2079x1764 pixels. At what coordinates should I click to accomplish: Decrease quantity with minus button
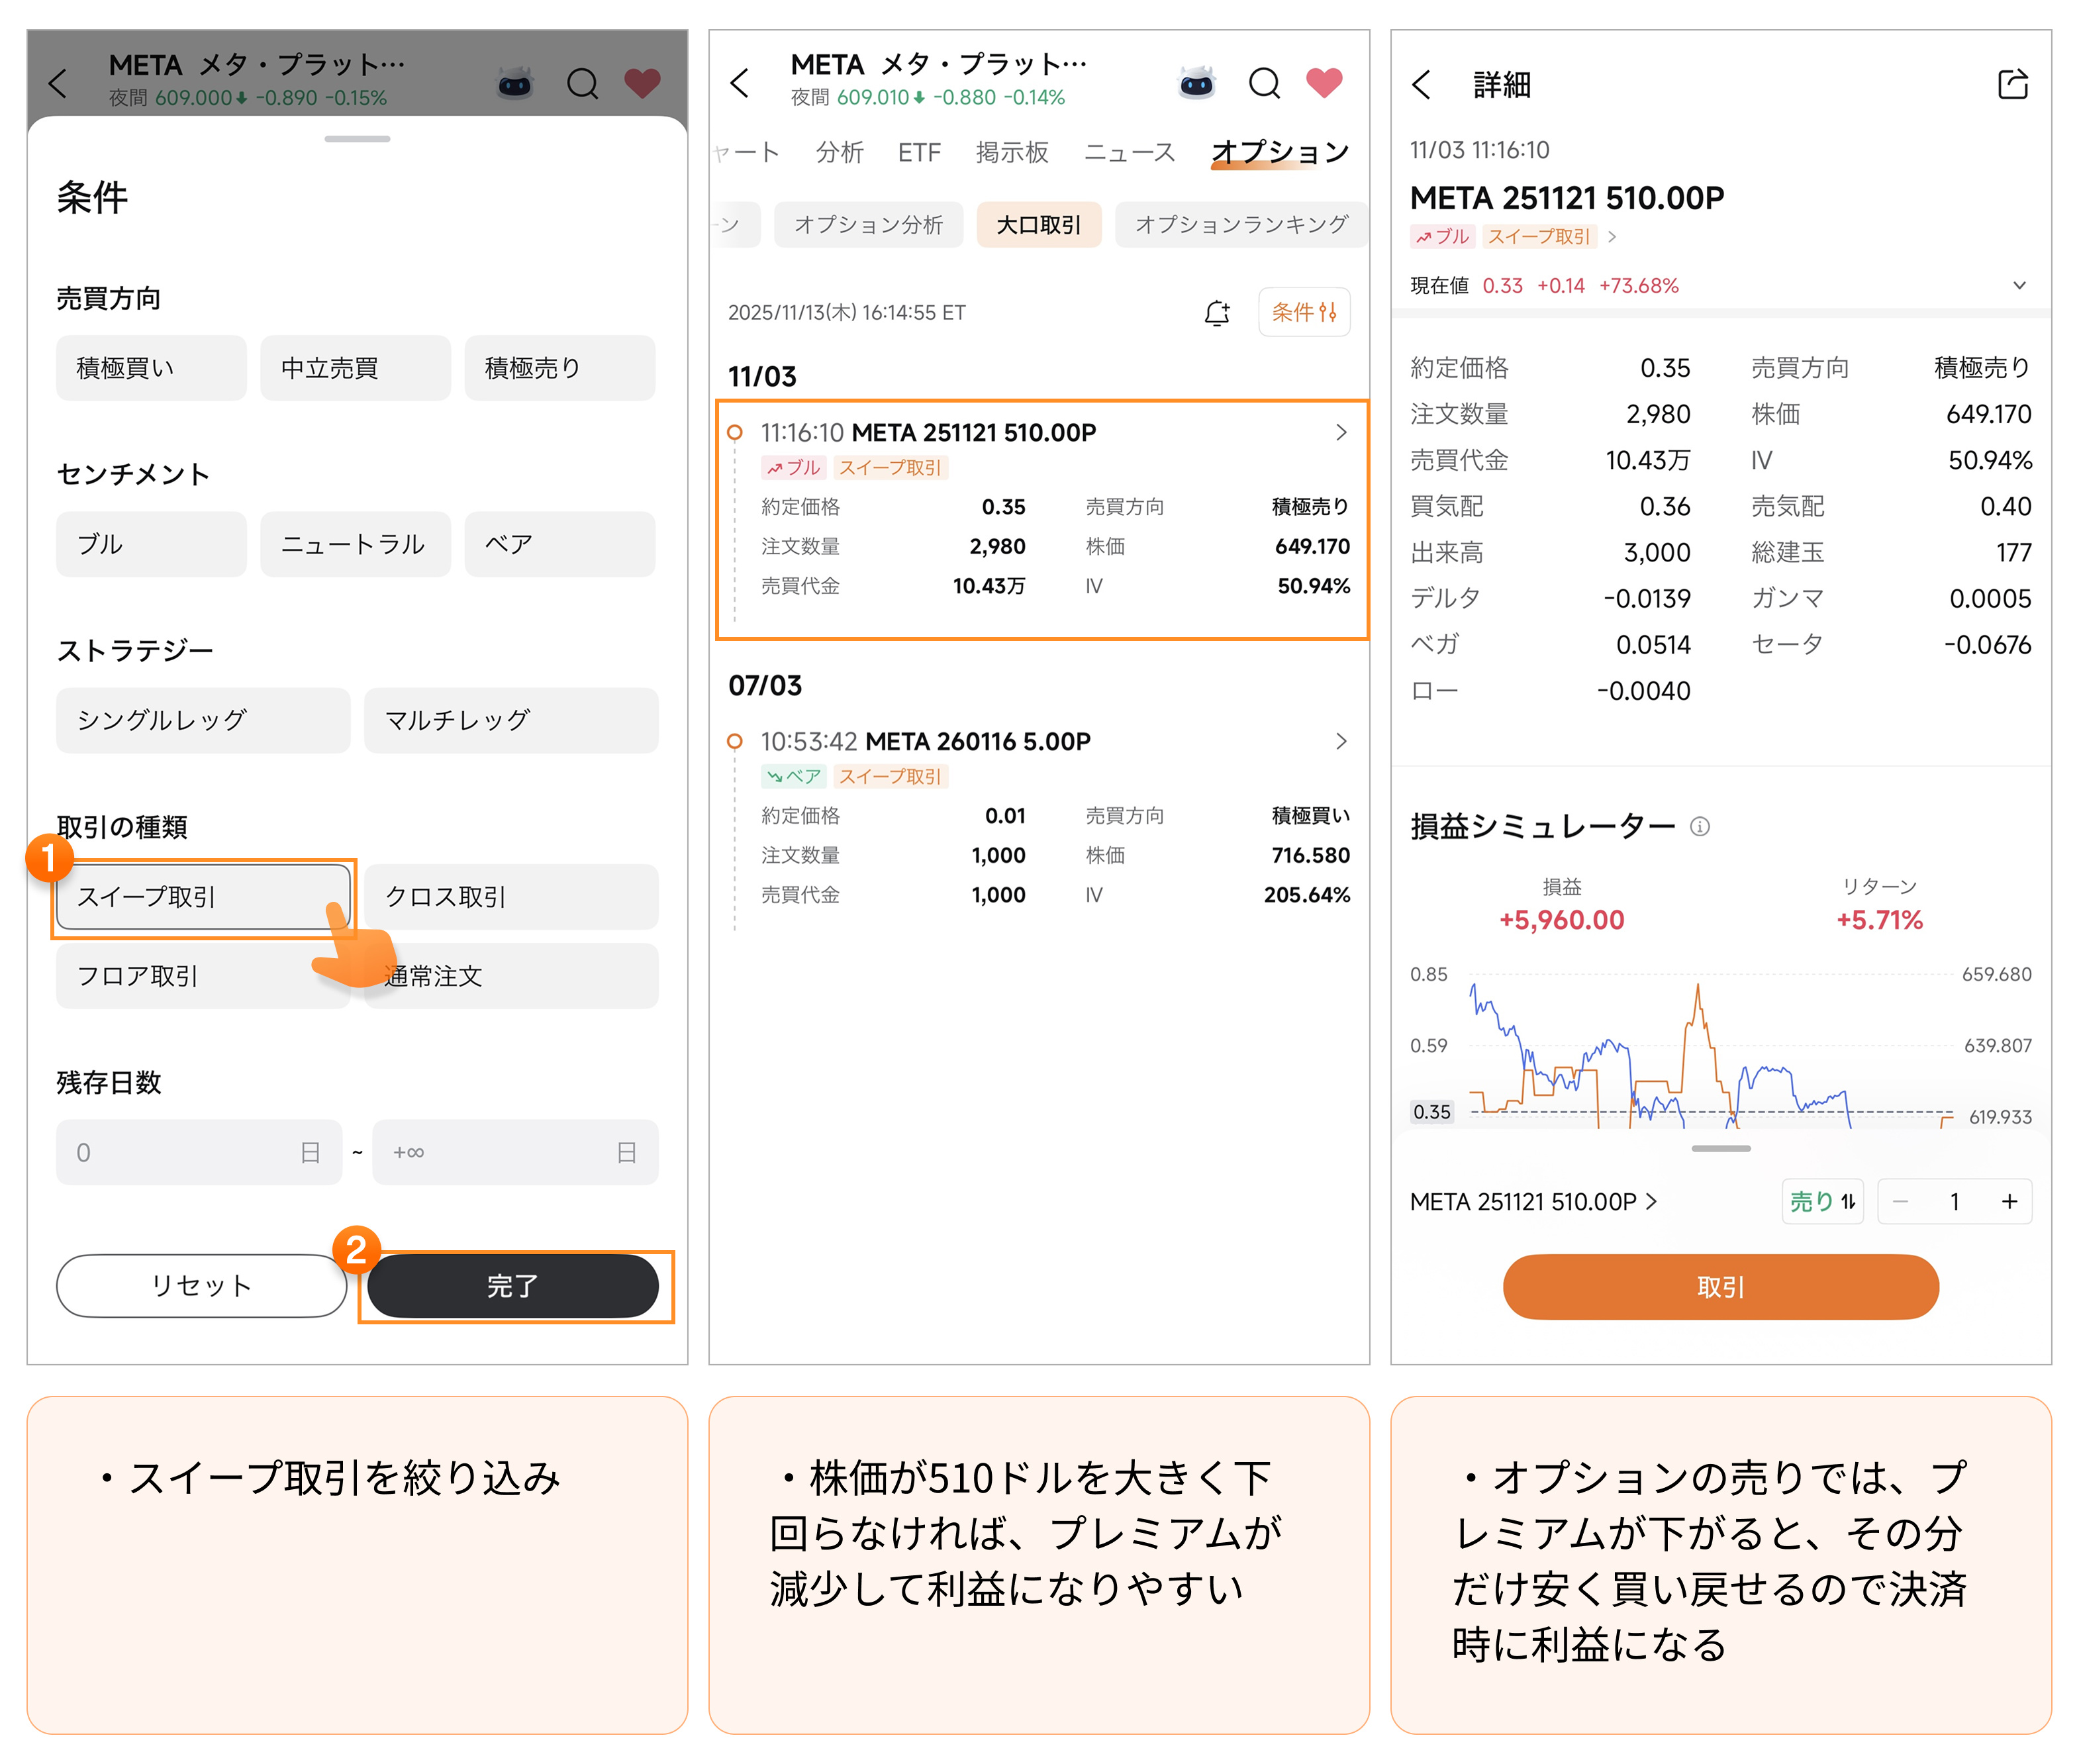tap(1901, 1201)
